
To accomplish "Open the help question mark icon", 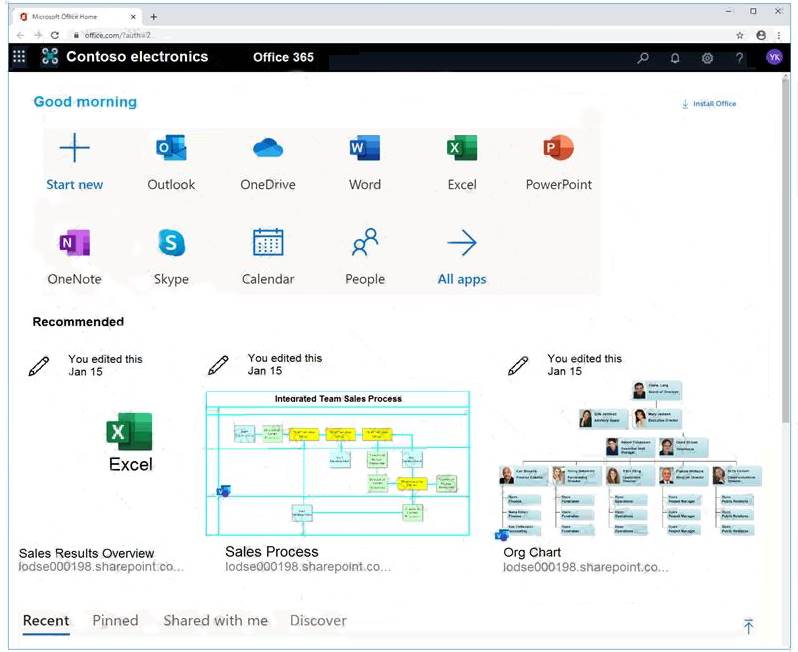I will click(x=739, y=58).
